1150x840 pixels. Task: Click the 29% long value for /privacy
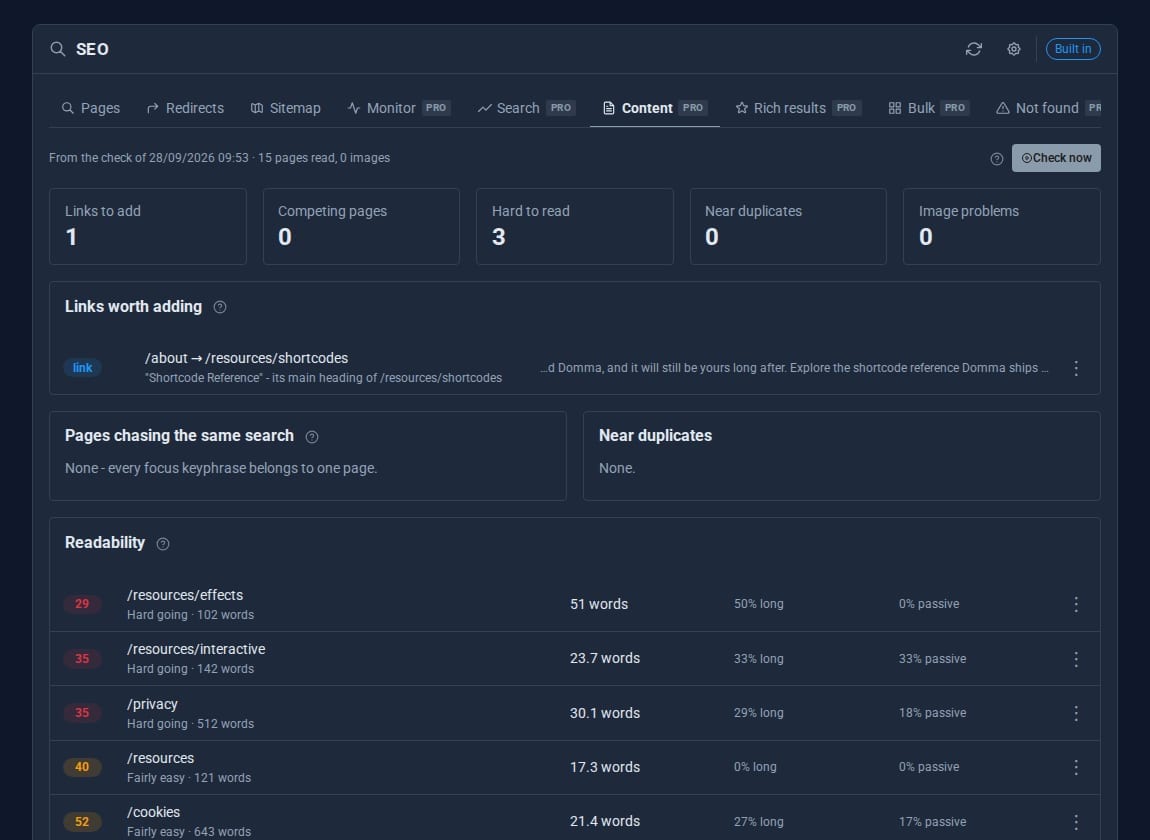point(758,713)
